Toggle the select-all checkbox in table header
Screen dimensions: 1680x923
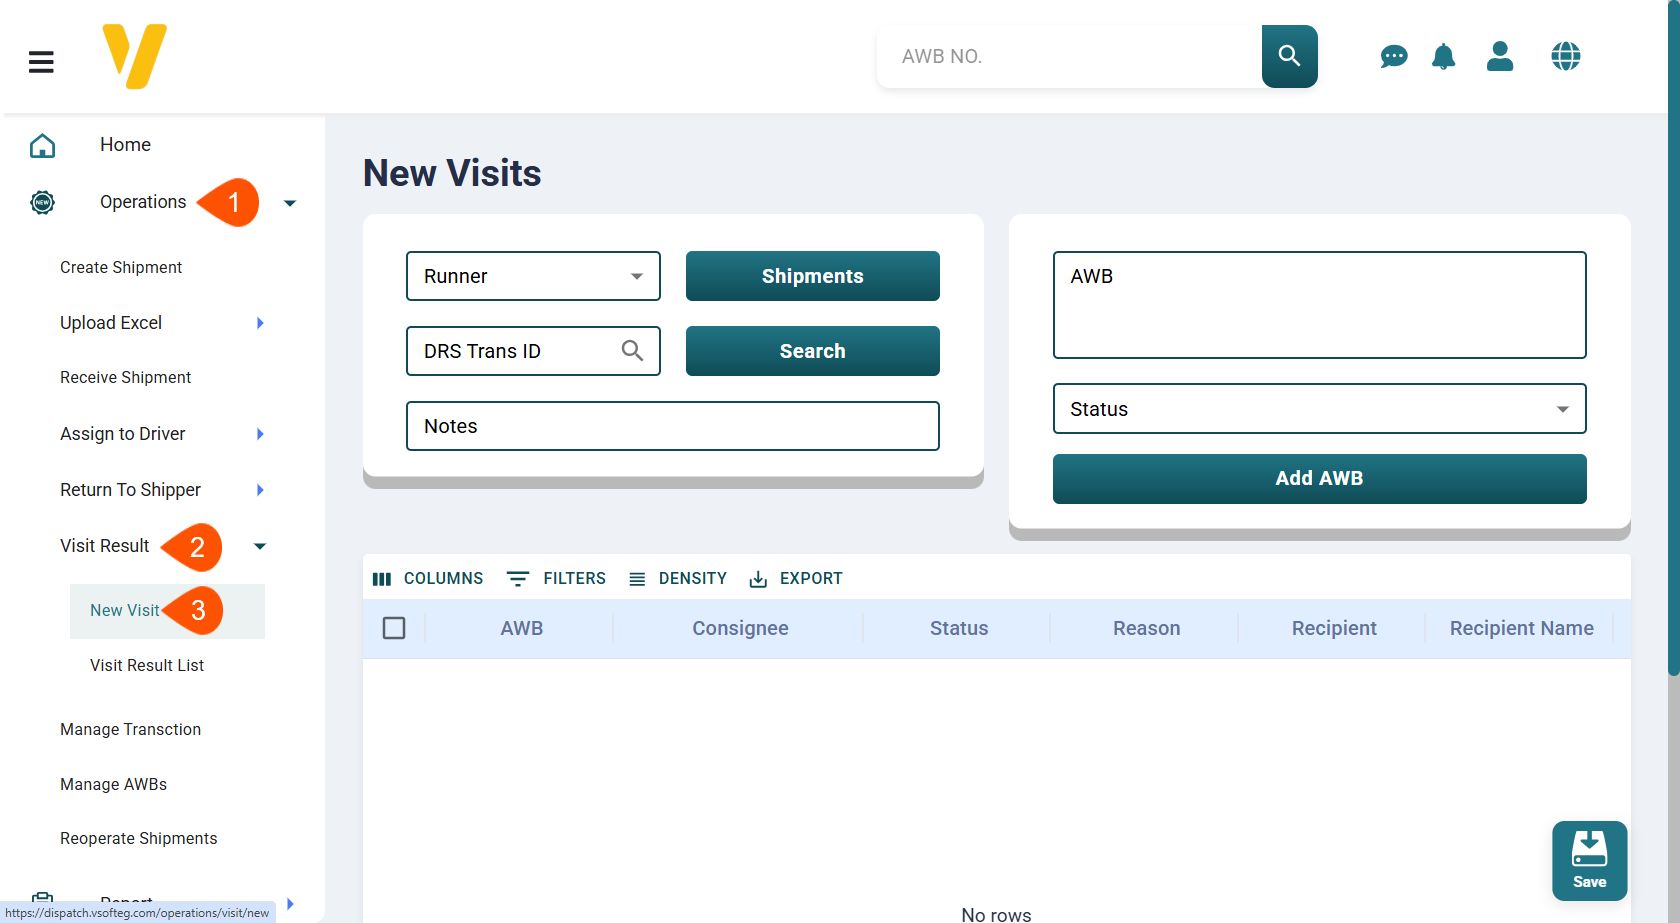click(x=394, y=628)
